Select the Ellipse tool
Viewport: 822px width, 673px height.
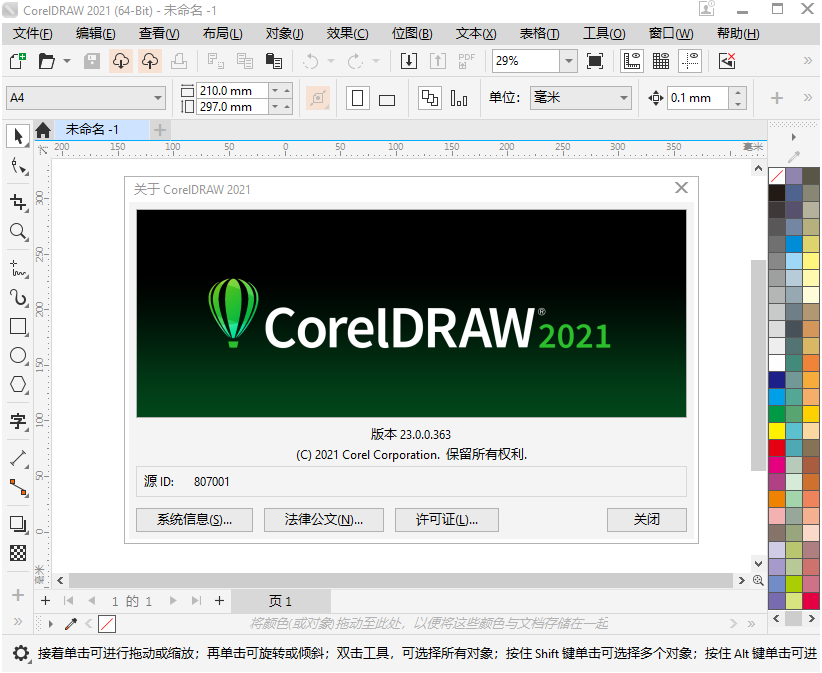pos(18,355)
